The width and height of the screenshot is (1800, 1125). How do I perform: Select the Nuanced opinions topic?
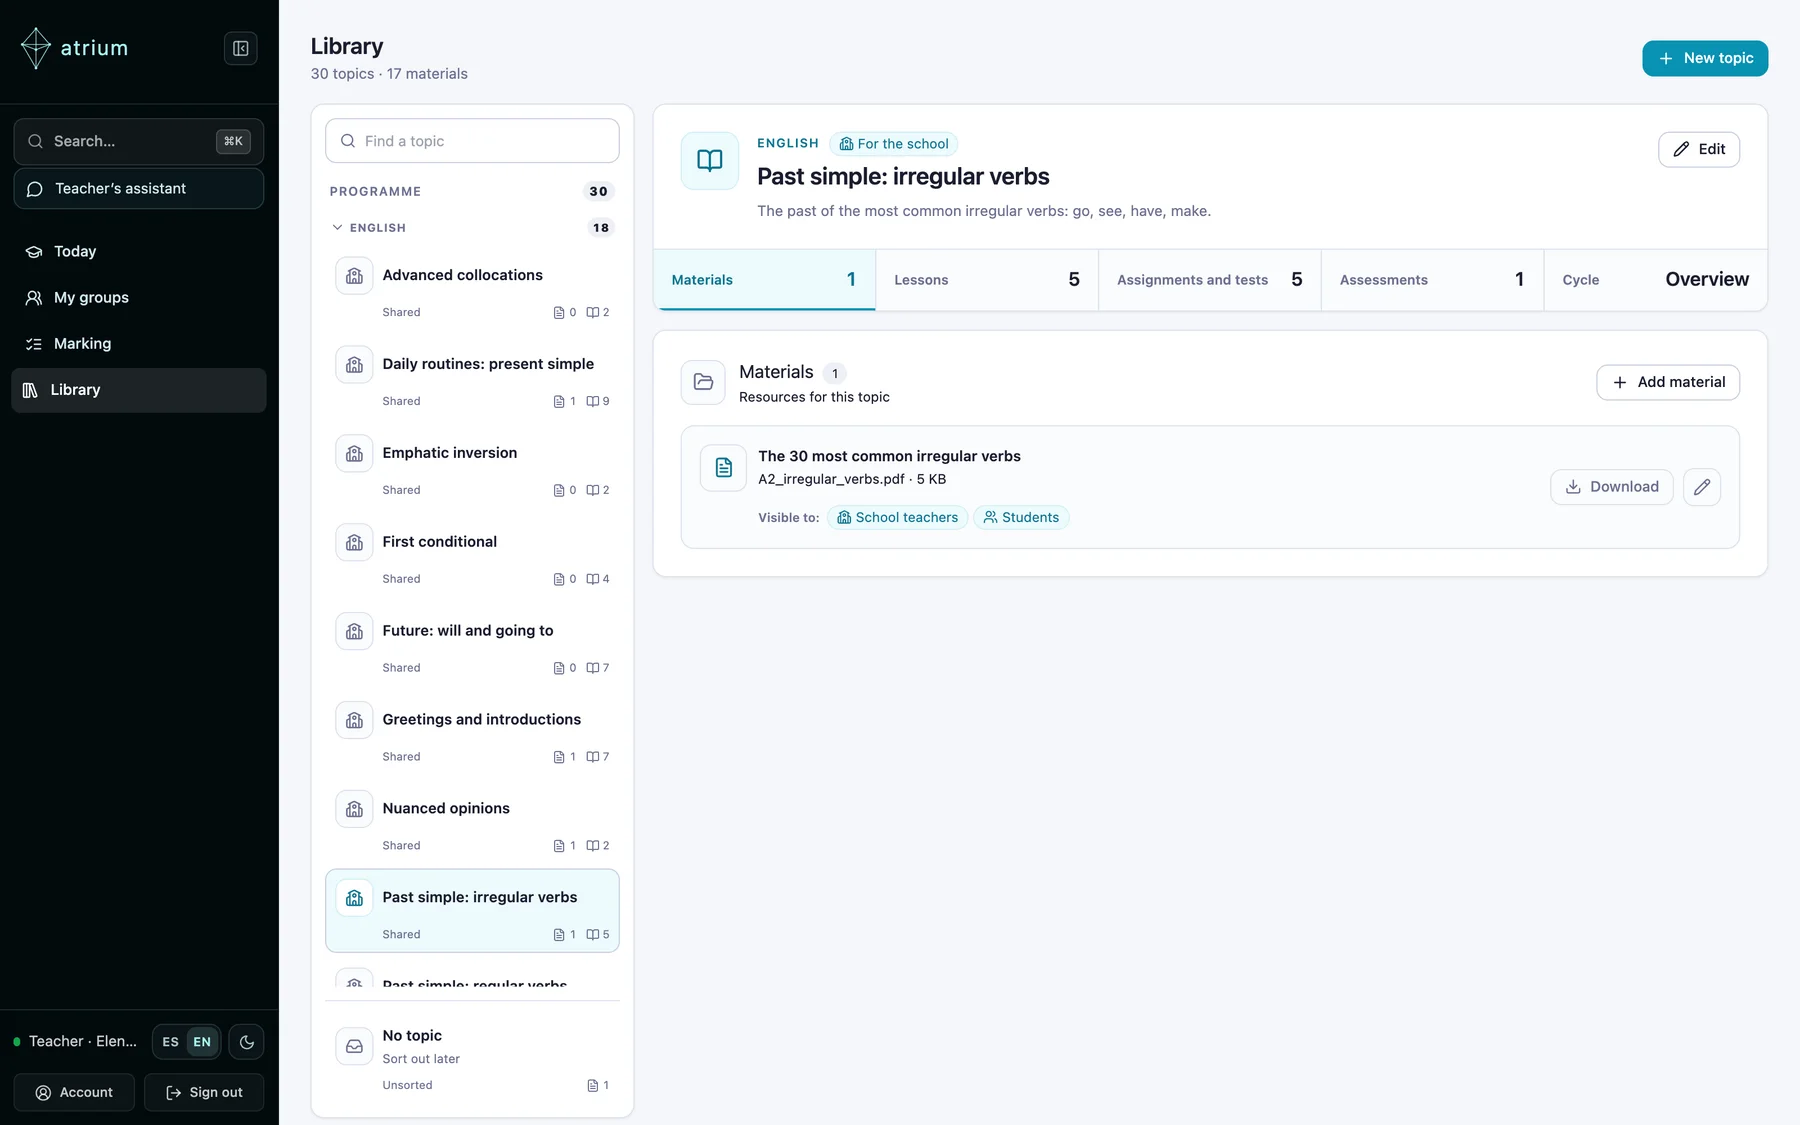(472, 824)
